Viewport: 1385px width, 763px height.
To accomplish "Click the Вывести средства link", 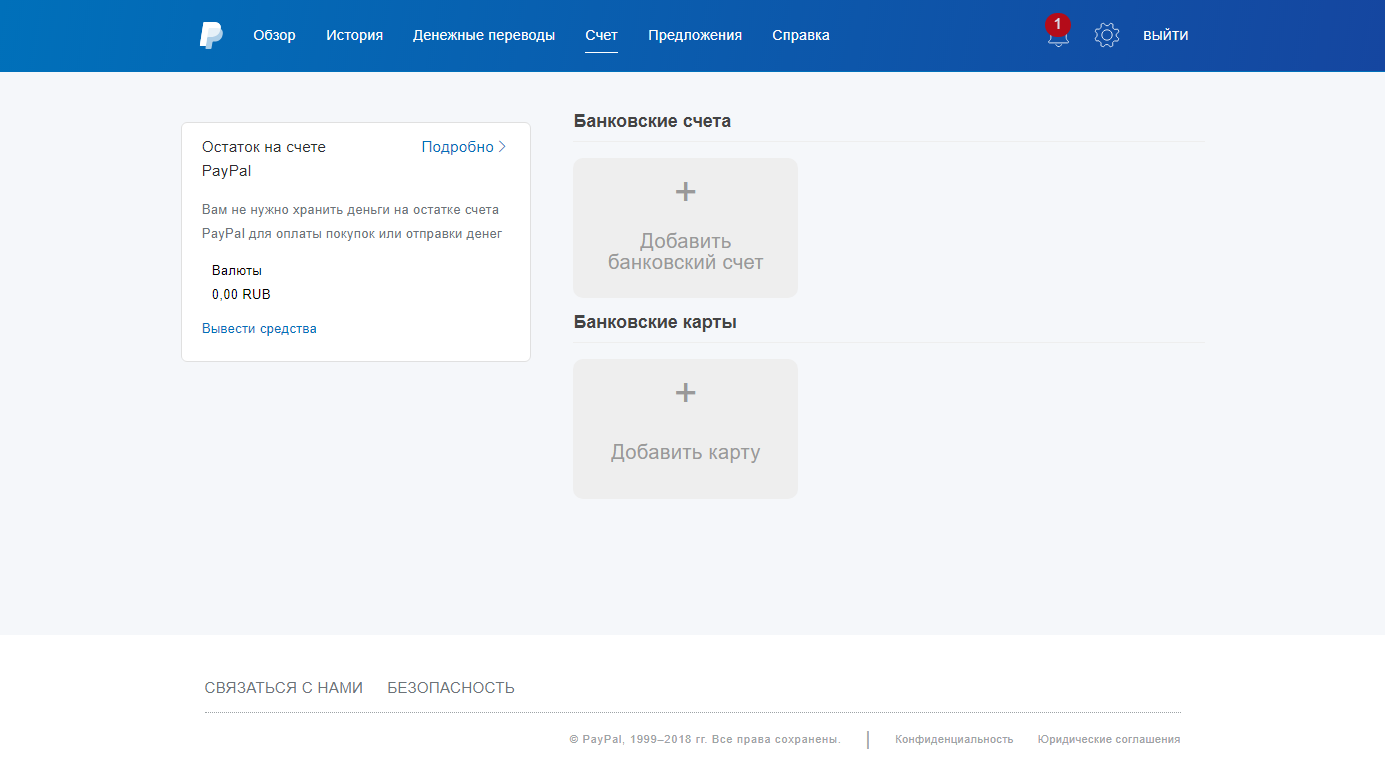I will tap(259, 328).
